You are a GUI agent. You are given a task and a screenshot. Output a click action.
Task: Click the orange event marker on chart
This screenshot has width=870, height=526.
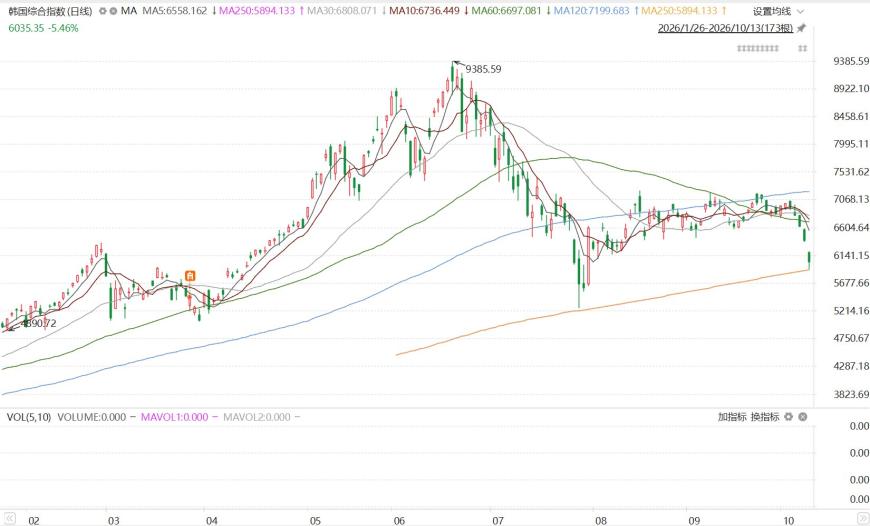(x=190, y=275)
